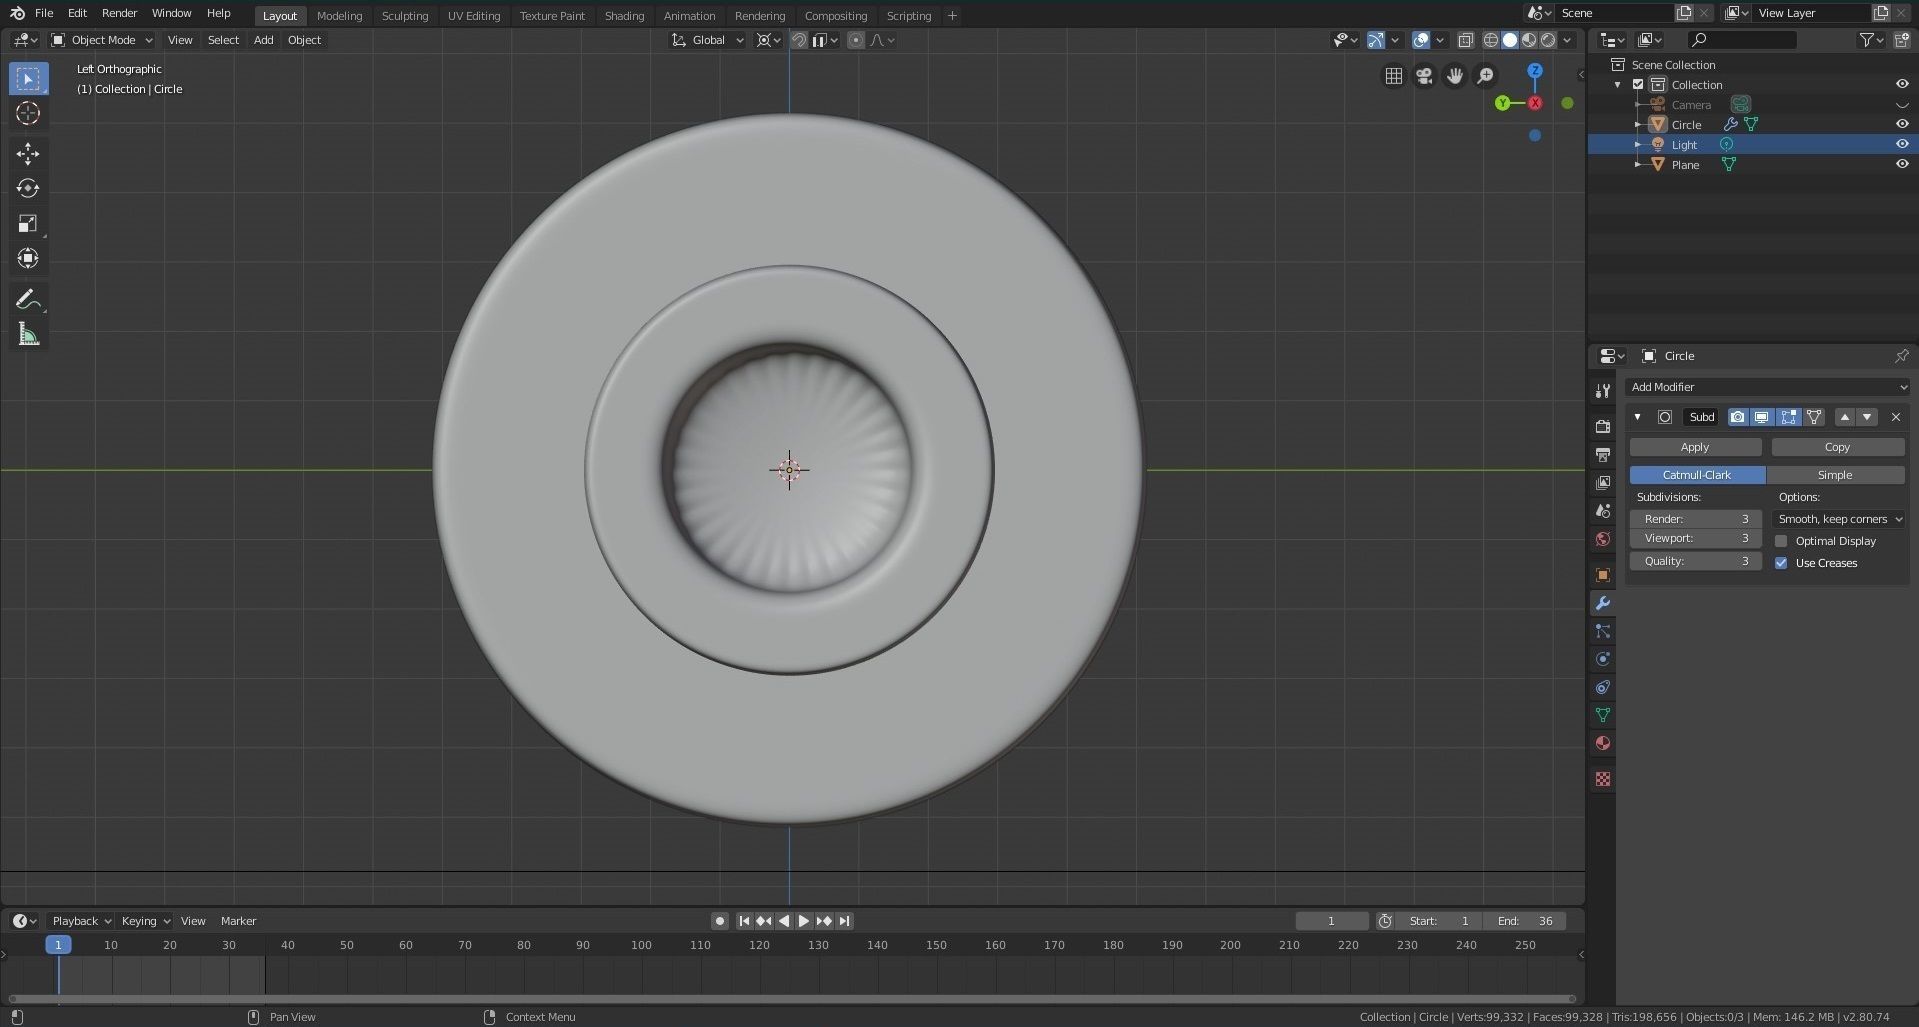
Task: Open the Modifier Properties tab (wrench icon)
Action: tap(1603, 603)
